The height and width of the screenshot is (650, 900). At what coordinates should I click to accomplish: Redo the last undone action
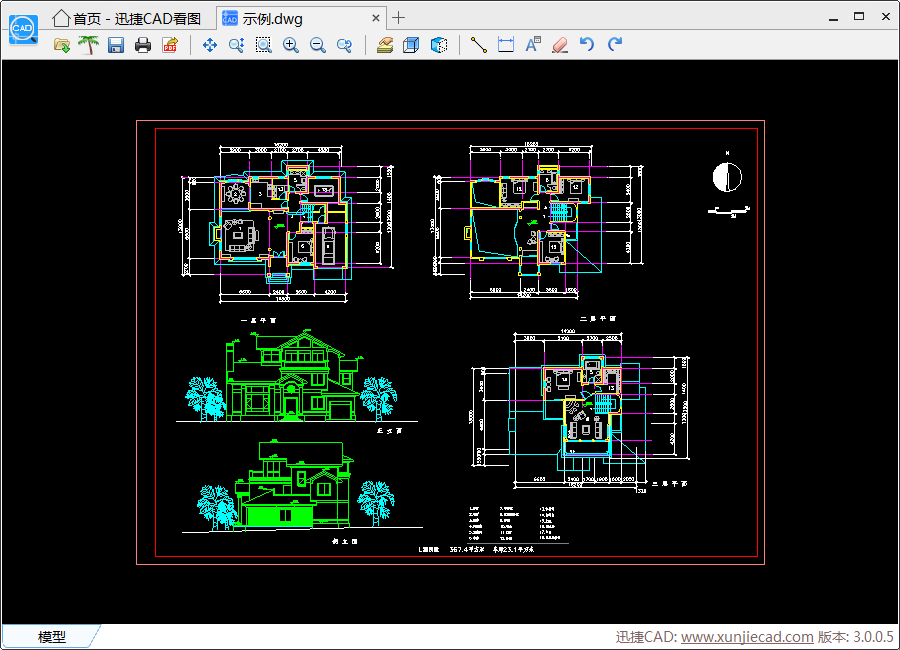click(615, 45)
